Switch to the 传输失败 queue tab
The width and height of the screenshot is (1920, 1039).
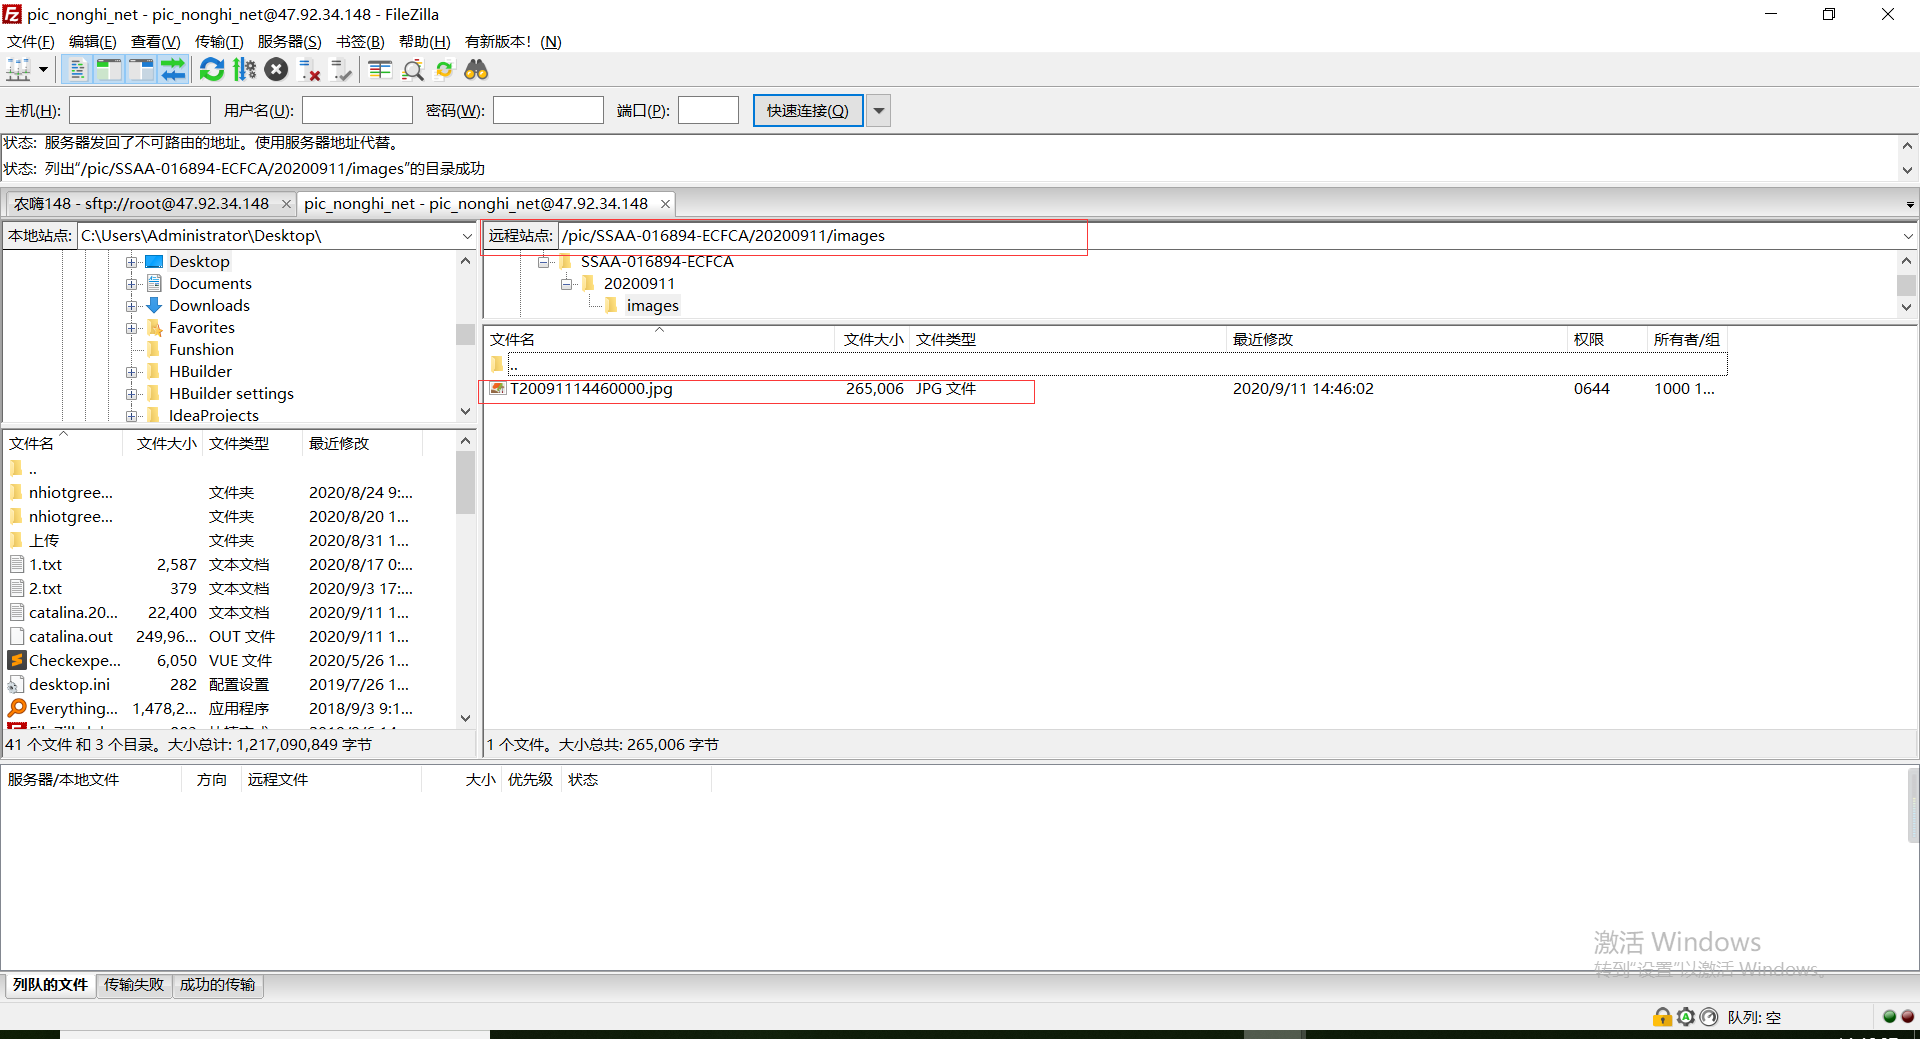coord(134,985)
